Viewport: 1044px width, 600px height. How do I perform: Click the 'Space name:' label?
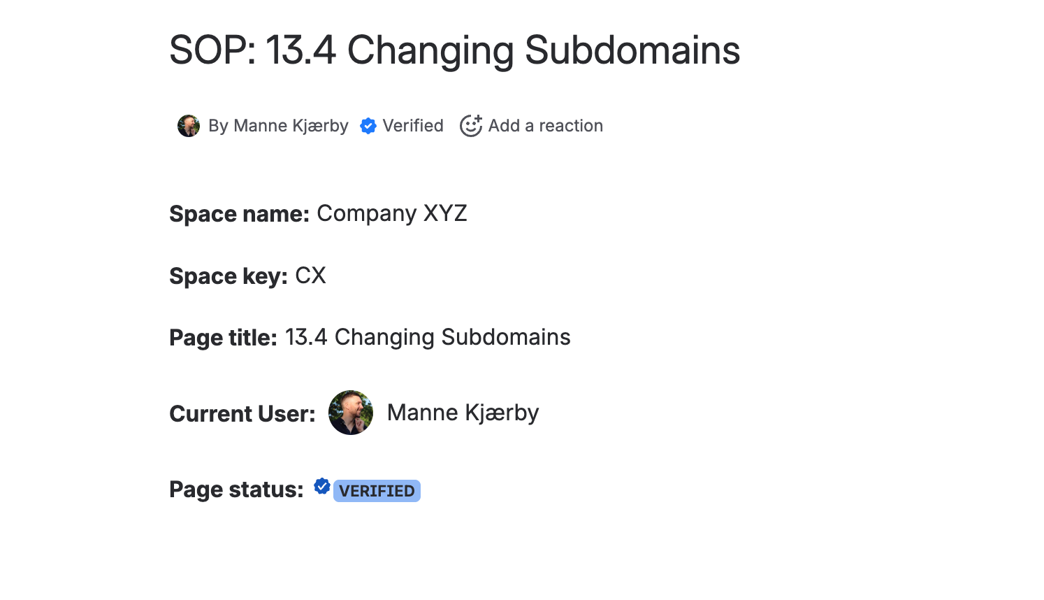[239, 214]
